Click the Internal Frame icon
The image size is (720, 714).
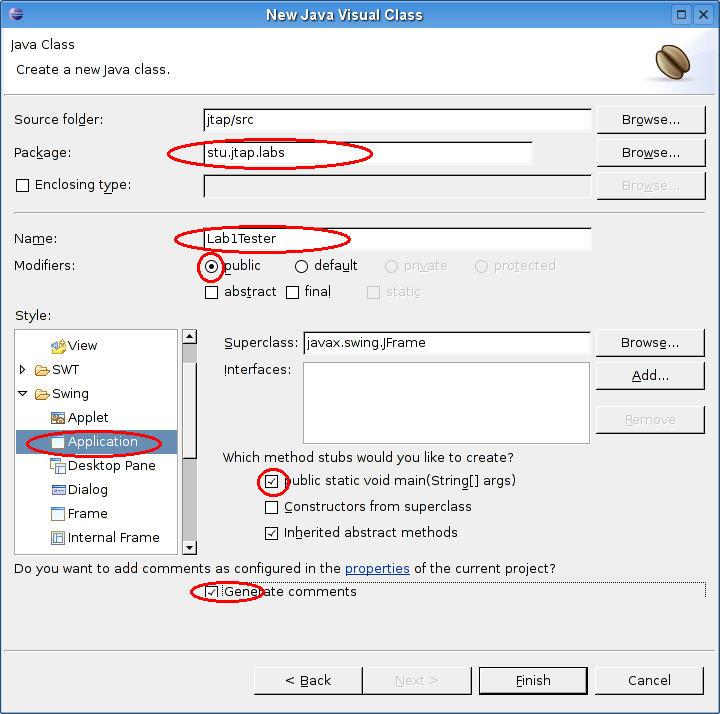[58, 538]
